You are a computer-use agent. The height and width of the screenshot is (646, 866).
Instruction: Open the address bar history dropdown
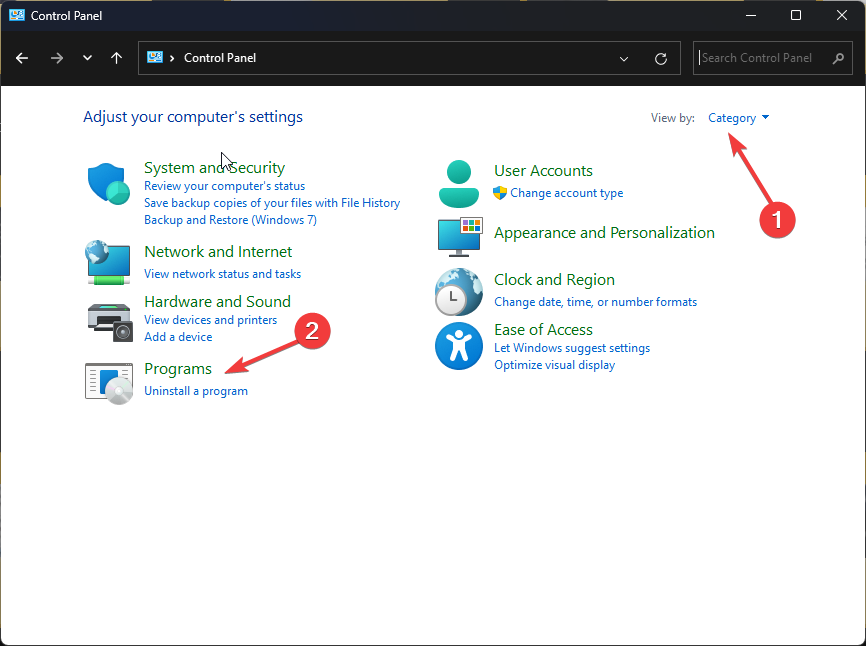coord(625,58)
